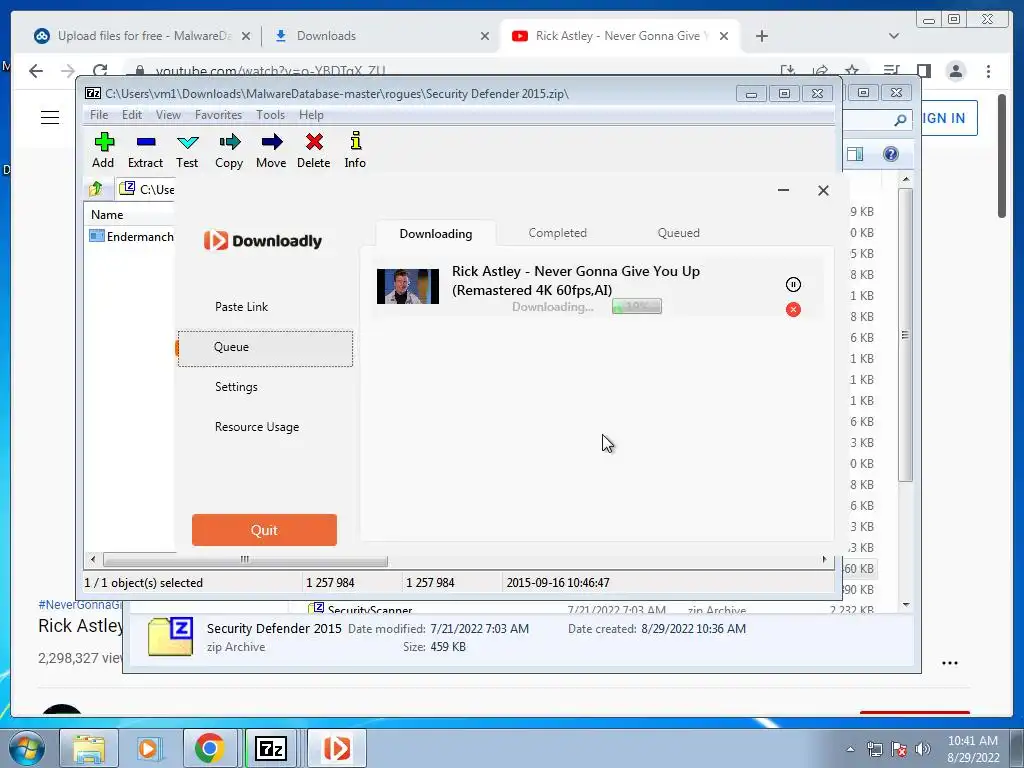Bookmark this page with star icon
Screen dimensions: 1024x768
click(852, 70)
